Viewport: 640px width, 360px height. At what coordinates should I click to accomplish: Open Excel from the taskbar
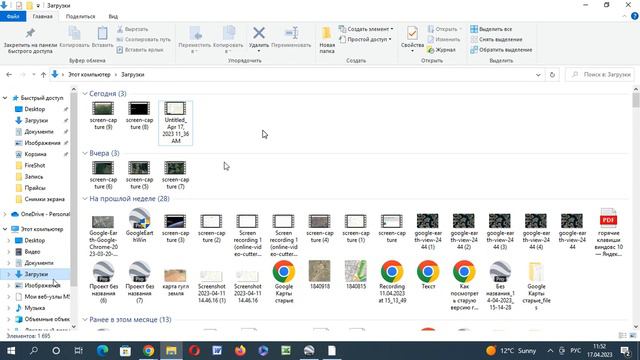pyautogui.click(x=286, y=351)
